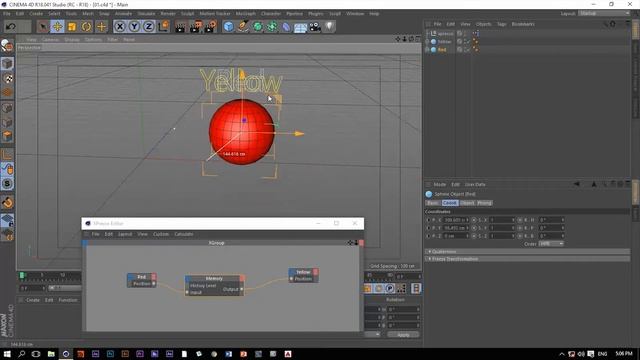This screenshot has height=360, width=640.
Task: Click the Apply button in Coordinates
Action: click(403, 335)
